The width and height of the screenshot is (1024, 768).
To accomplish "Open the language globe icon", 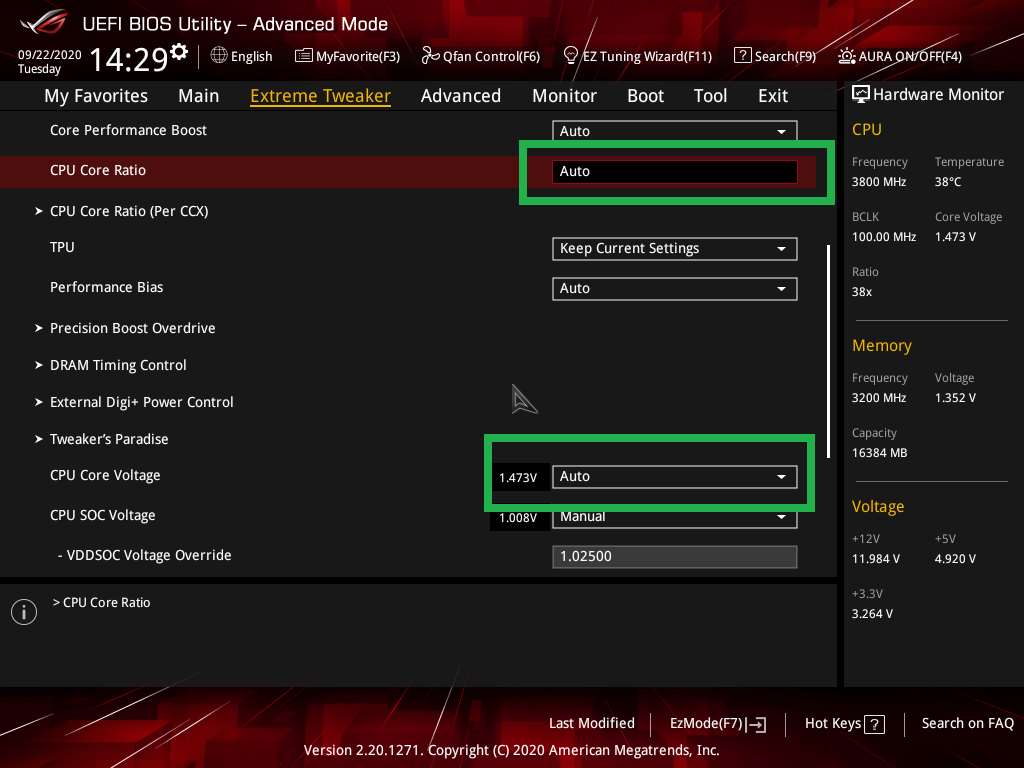I will tap(219, 56).
